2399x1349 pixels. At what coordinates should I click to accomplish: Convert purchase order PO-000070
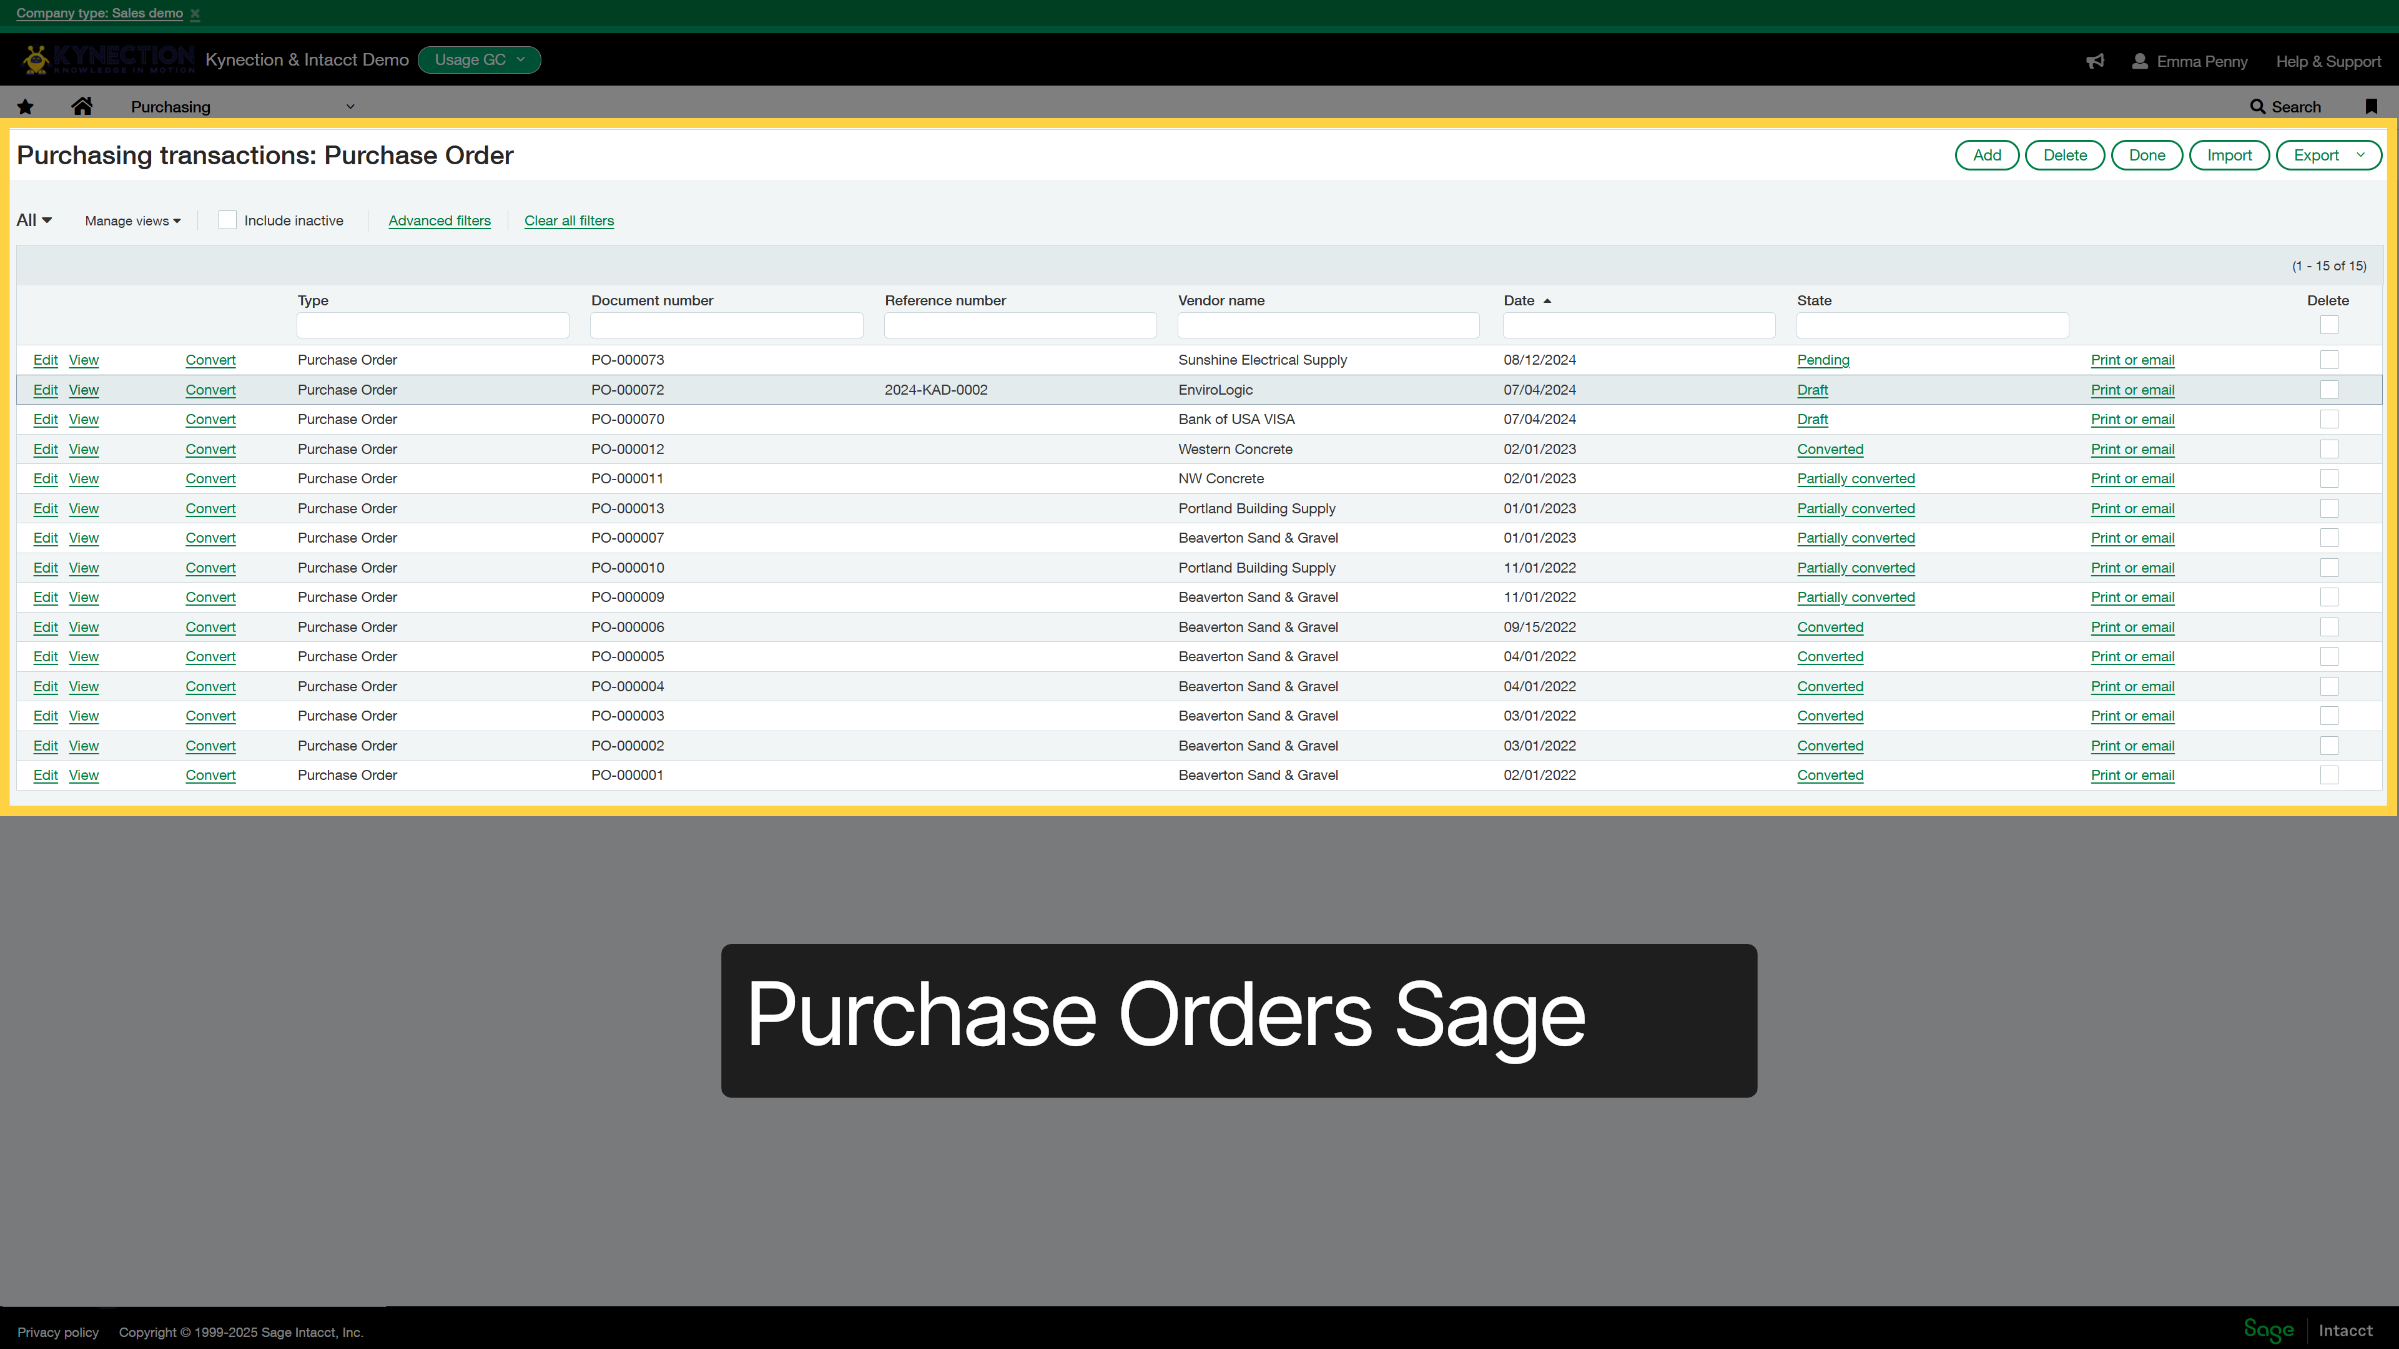(211, 419)
